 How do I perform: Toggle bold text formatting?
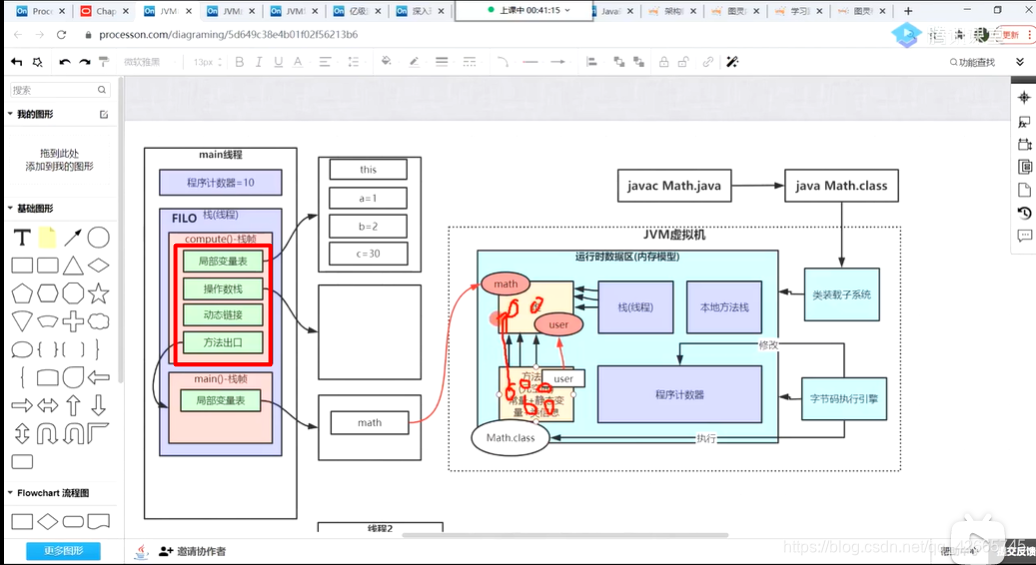239,61
